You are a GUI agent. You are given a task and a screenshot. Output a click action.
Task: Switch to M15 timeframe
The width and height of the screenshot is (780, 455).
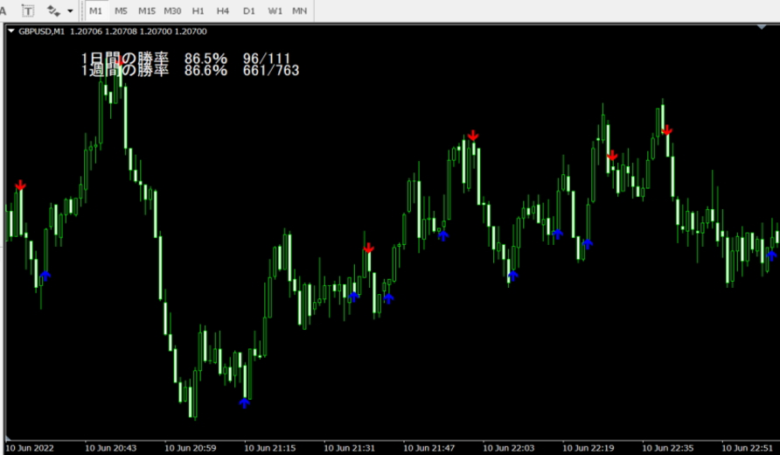tap(147, 10)
